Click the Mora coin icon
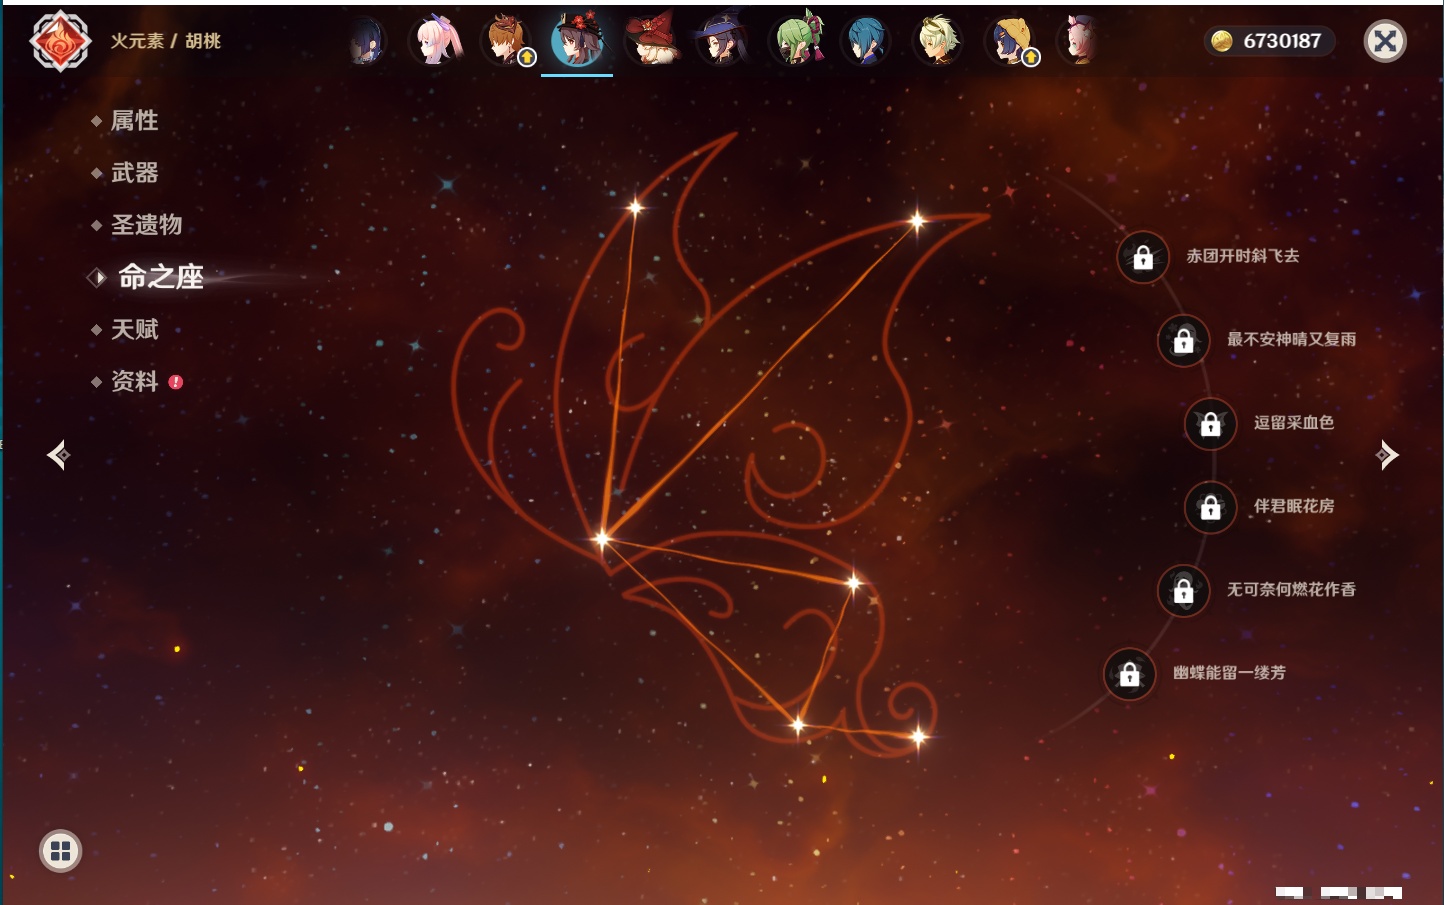Image resolution: width=1444 pixels, height=905 pixels. pos(1221,41)
